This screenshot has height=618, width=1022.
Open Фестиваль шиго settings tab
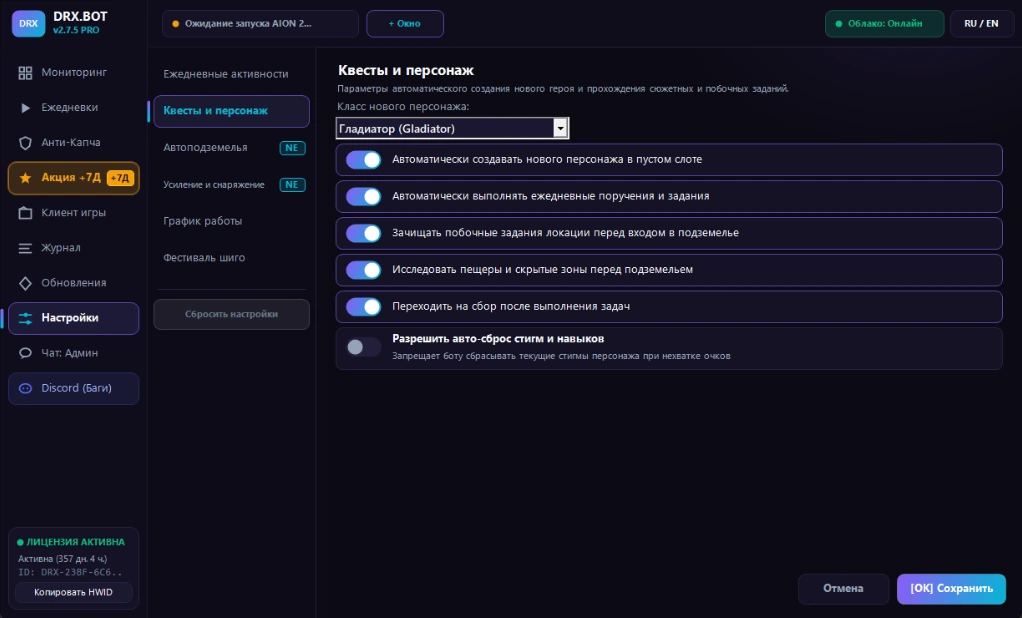click(231, 258)
